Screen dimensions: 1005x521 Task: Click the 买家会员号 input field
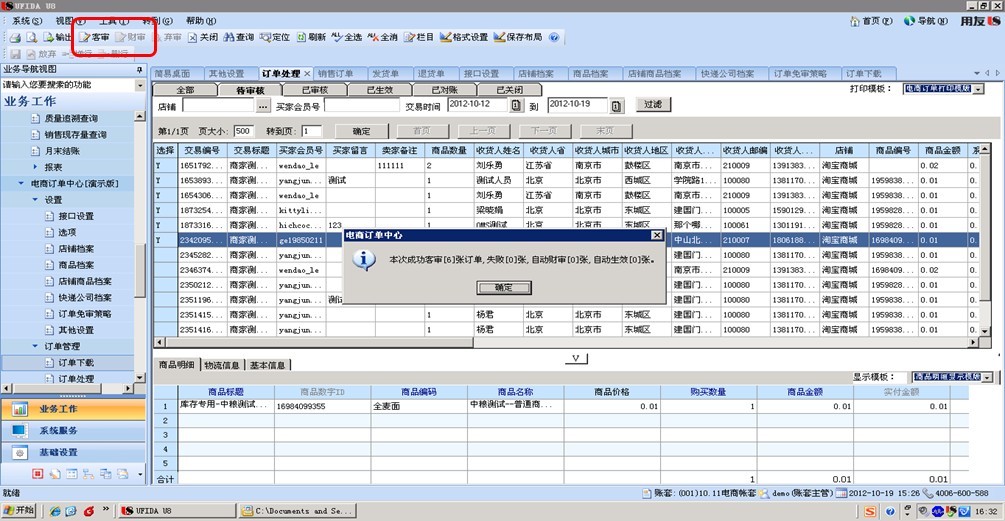362,106
